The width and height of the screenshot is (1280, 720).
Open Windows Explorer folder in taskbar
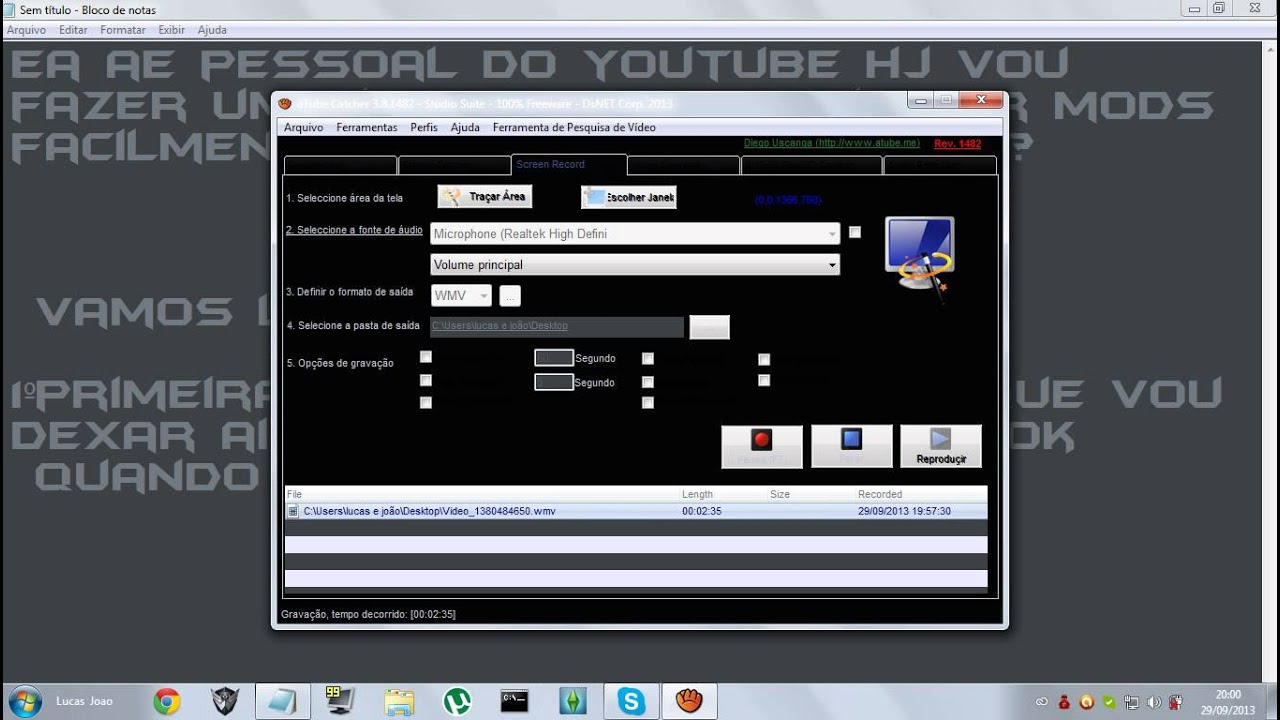[x=399, y=701]
